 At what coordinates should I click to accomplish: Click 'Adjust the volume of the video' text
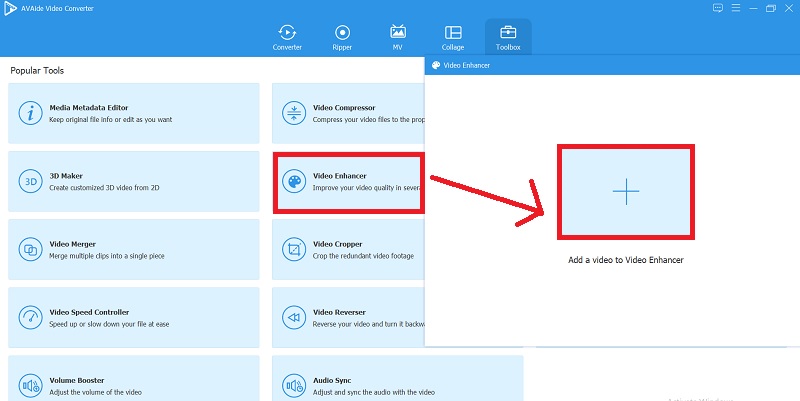(95, 392)
